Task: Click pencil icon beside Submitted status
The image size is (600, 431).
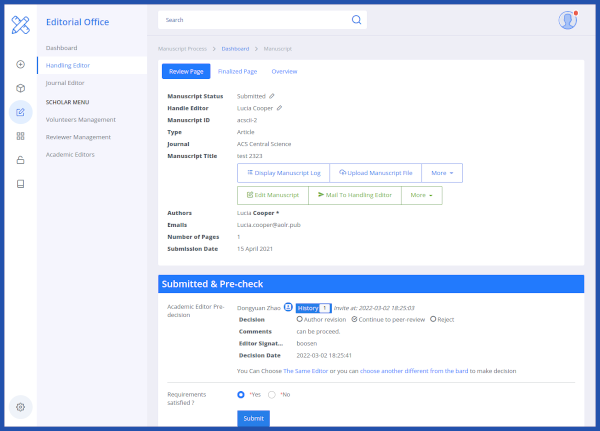Action: (272, 96)
